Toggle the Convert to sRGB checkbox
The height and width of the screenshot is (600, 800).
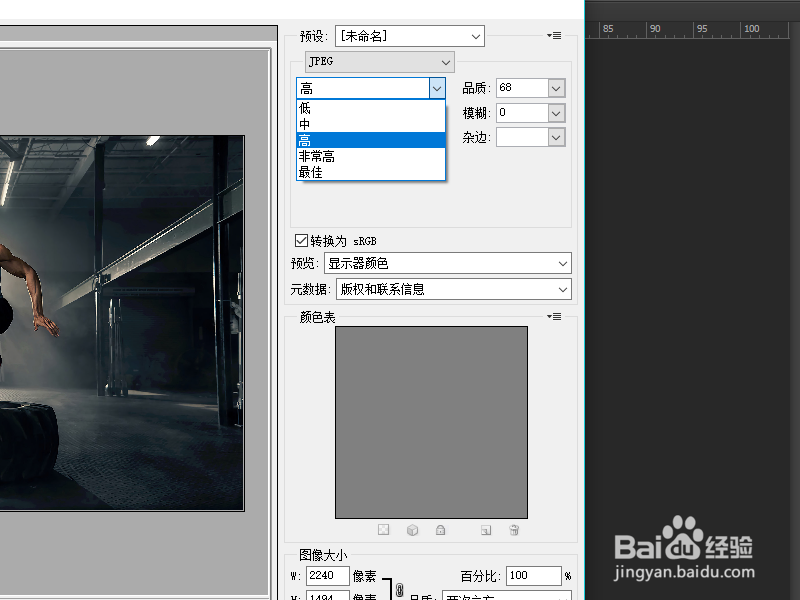pos(301,240)
